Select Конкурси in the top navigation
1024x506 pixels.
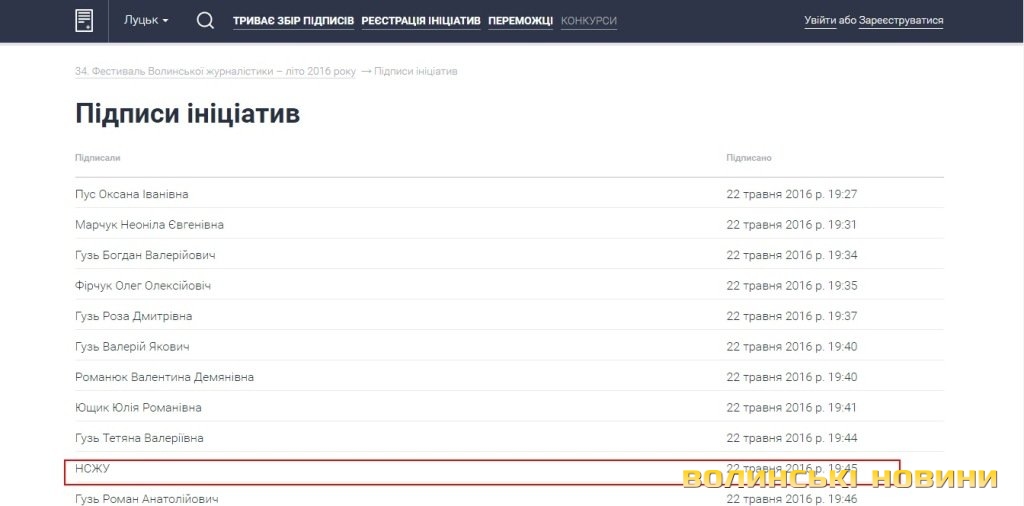[589, 21]
